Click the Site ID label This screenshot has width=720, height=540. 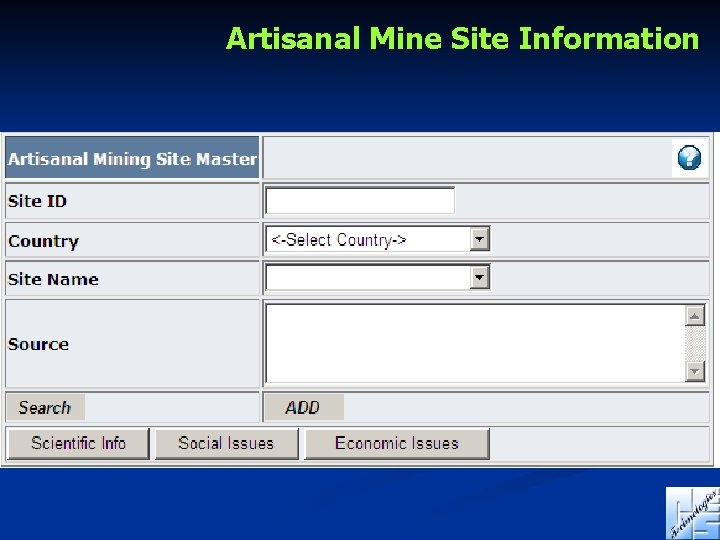pyautogui.click(x=38, y=201)
